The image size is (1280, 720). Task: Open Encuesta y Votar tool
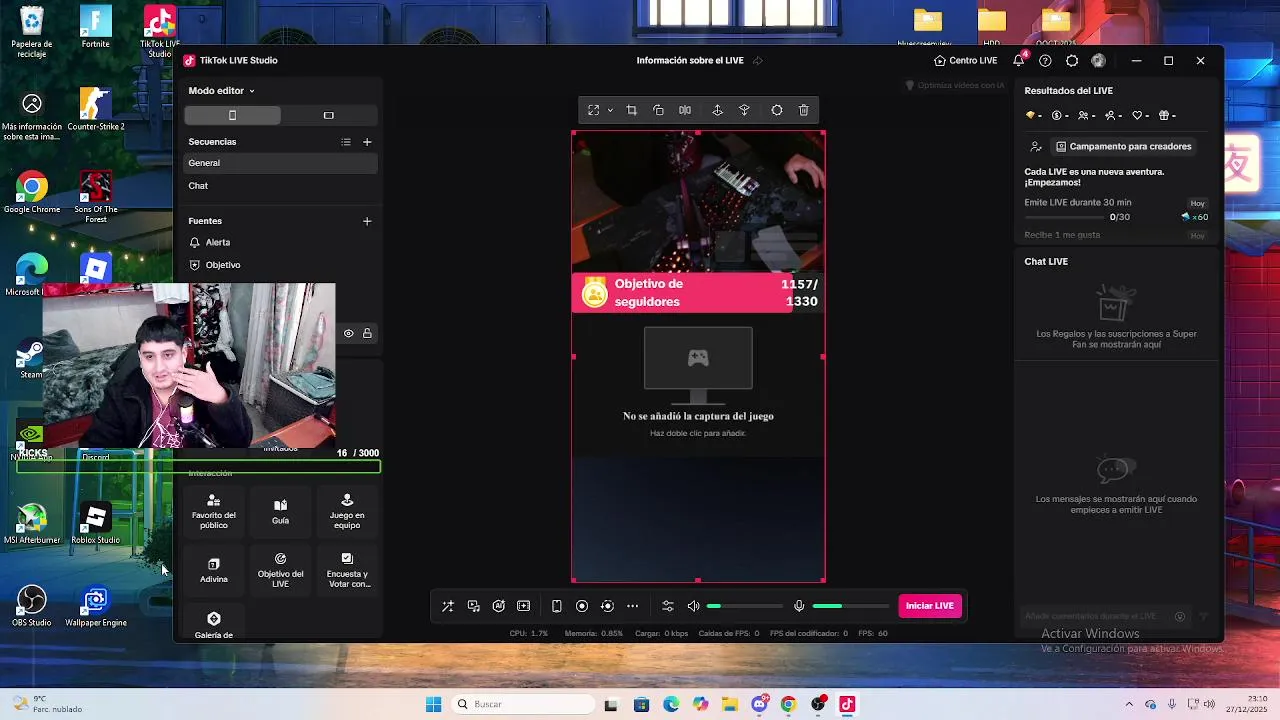pyautogui.click(x=347, y=570)
